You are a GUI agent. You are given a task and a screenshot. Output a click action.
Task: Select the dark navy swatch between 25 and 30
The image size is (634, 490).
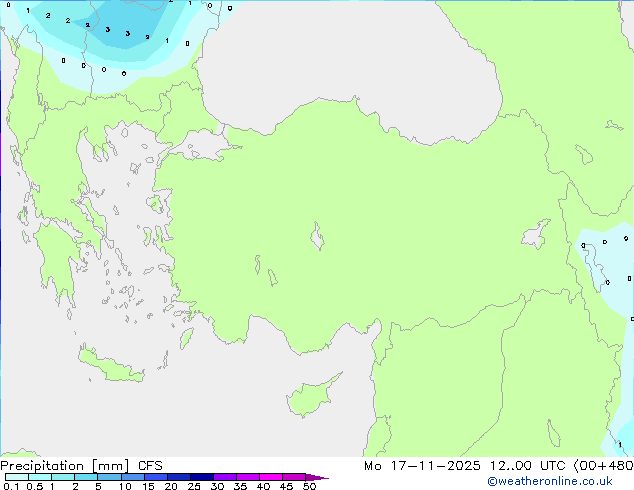point(202,477)
